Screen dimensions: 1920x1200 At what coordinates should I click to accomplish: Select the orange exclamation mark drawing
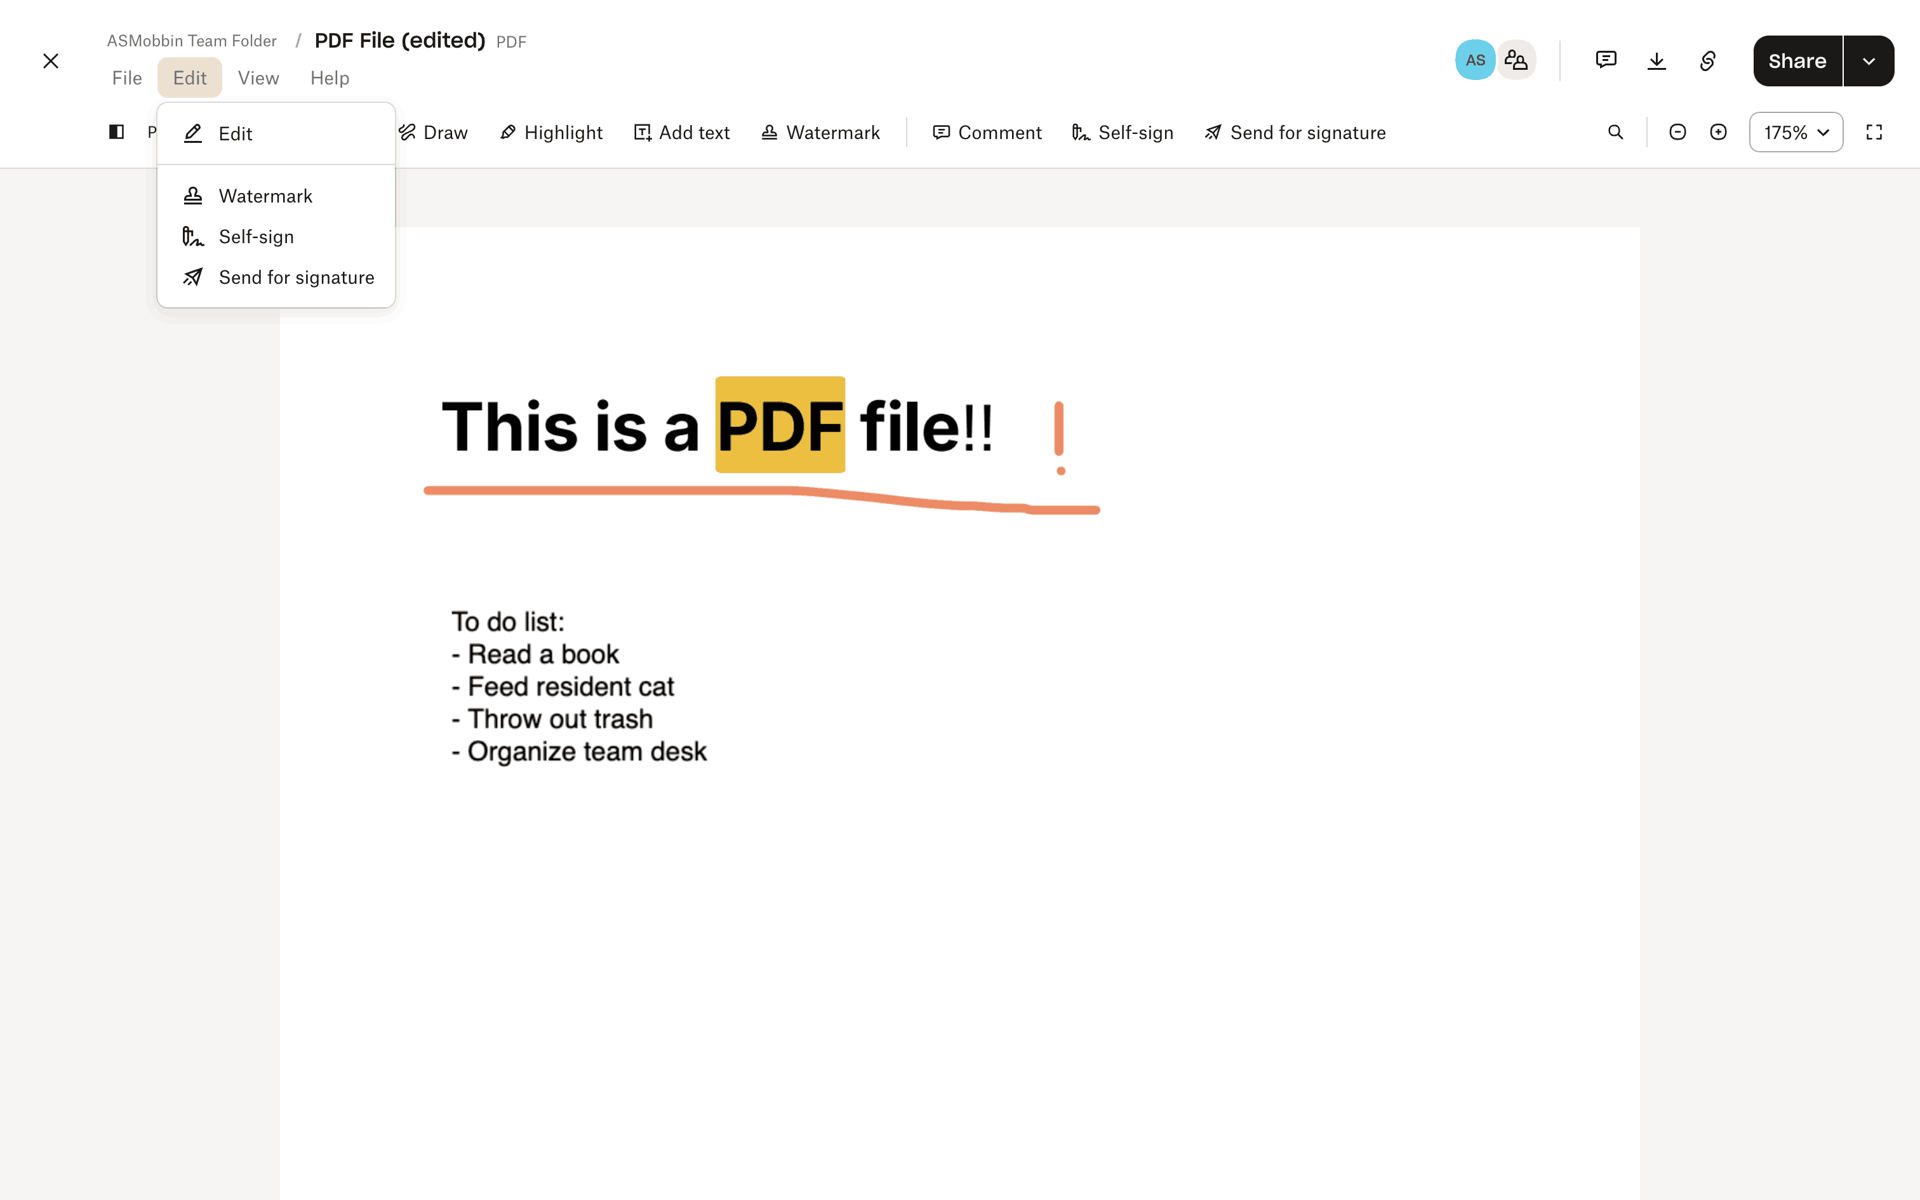point(1059,438)
